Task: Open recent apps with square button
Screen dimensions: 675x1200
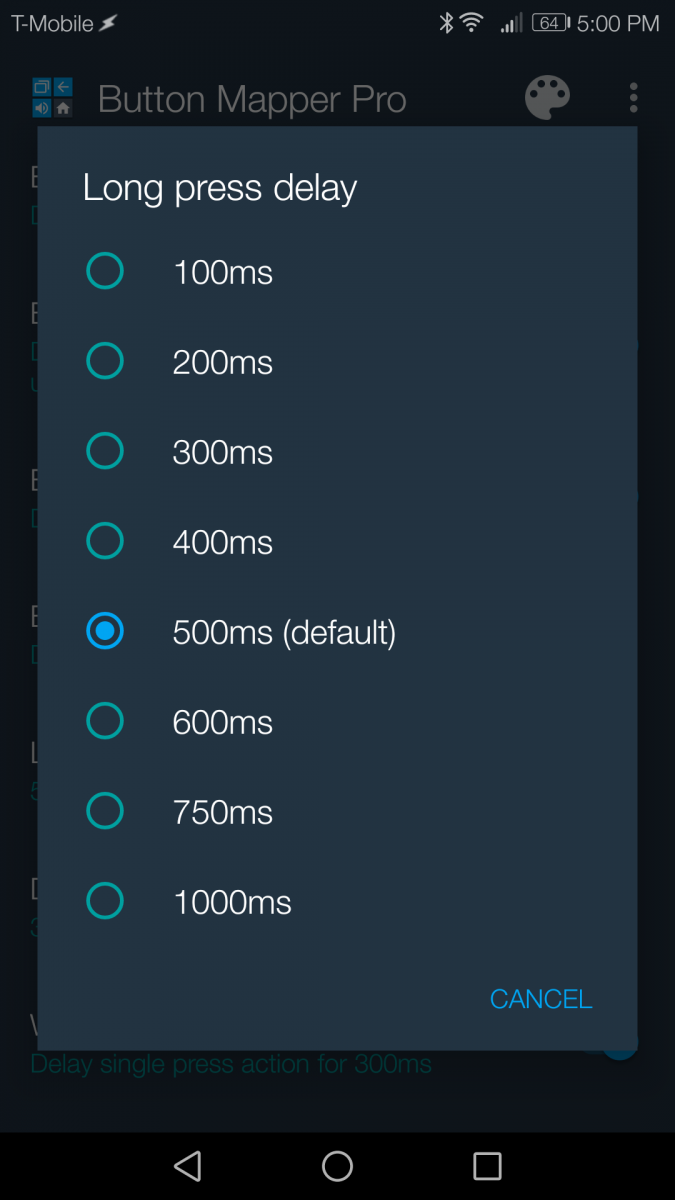Action: click(487, 1166)
